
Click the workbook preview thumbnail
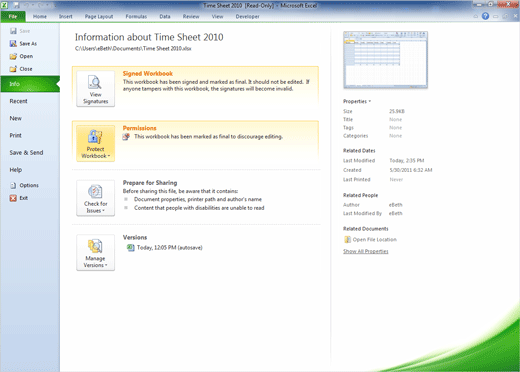(385, 60)
